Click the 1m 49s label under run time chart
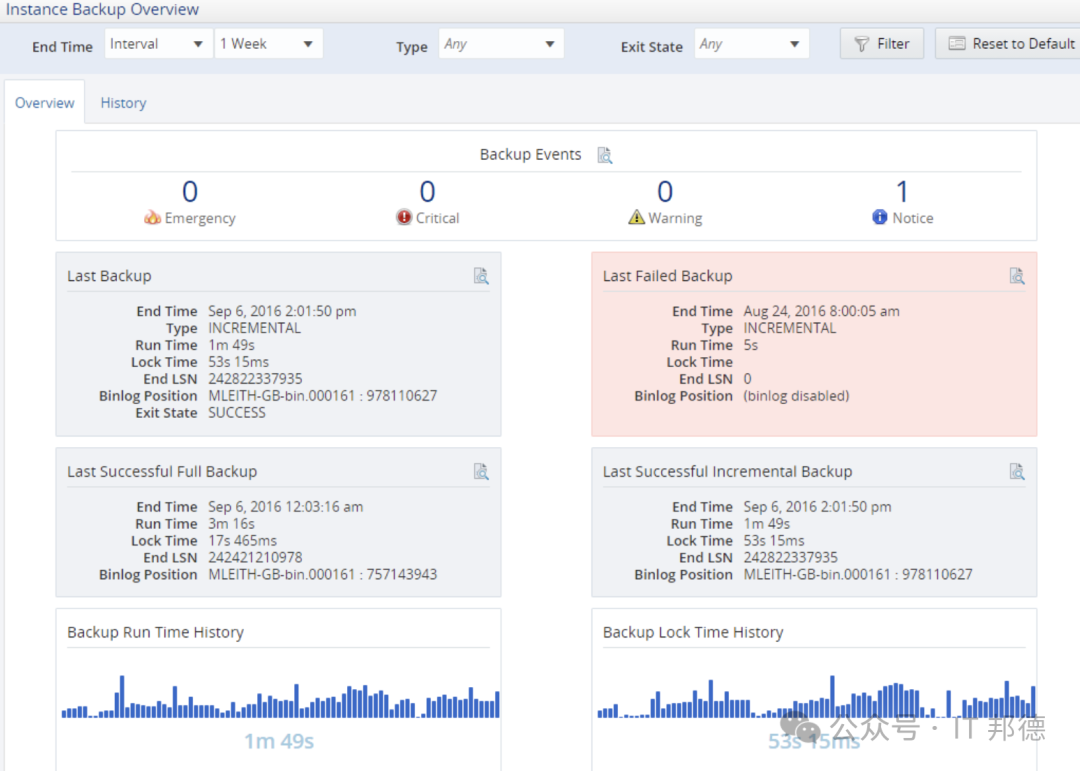Viewport: 1080px width, 771px height. click(x=279, y=741)
